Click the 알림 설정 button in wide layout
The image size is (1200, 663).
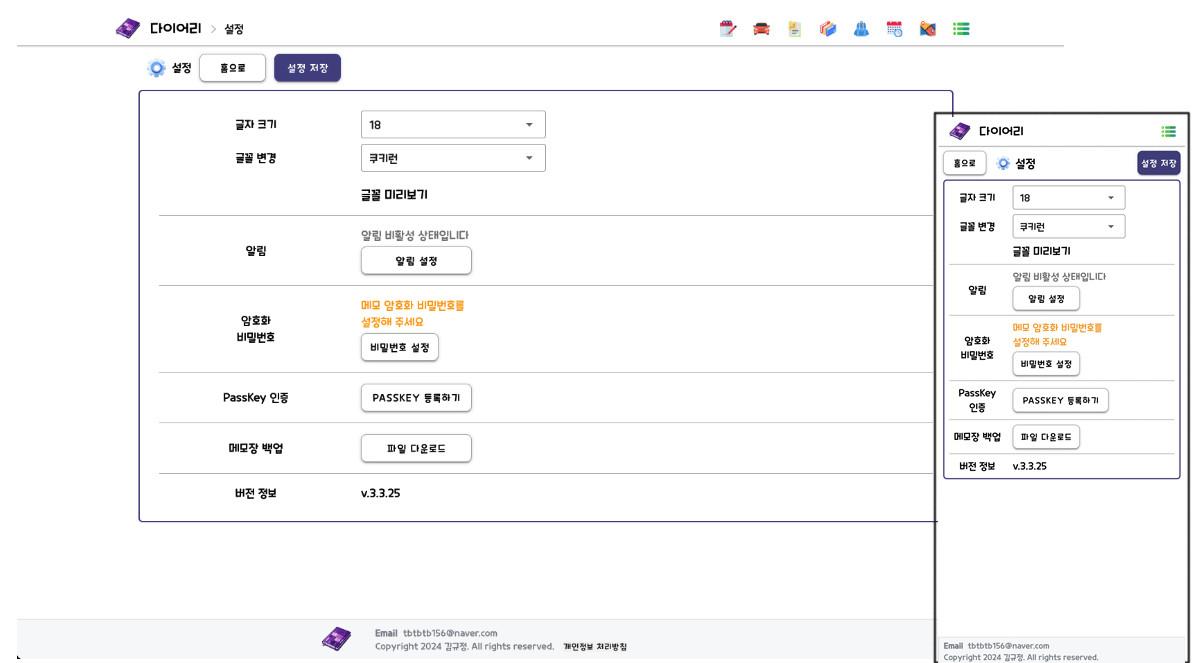[415, 261]
